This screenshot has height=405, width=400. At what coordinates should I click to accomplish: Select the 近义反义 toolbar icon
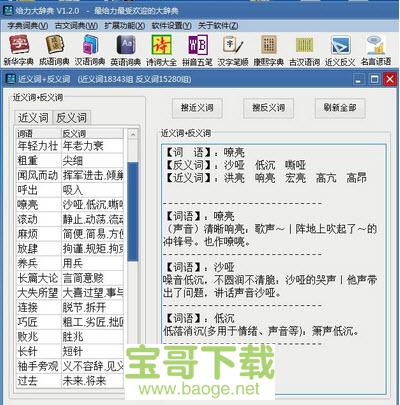pos(340,50)
